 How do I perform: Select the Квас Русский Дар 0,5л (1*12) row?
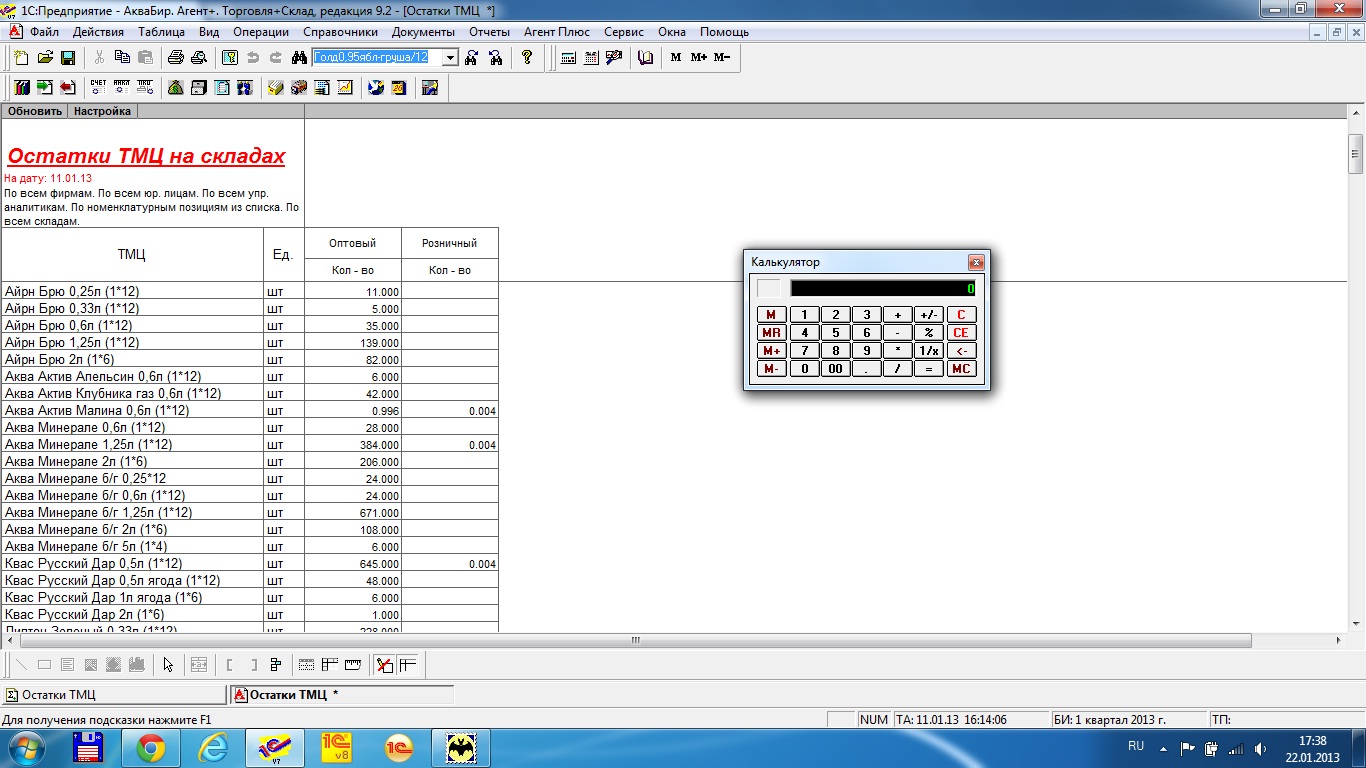250,564
